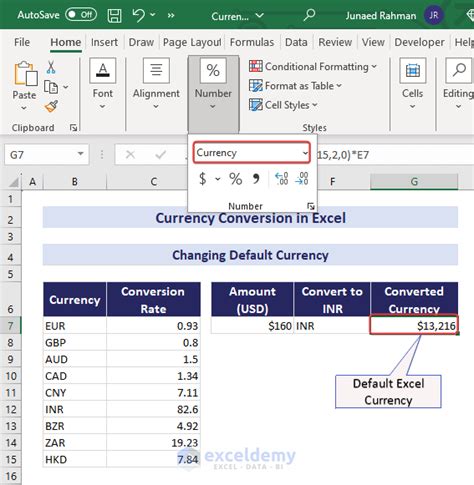Switch to the Data tab
474x485 pixels.
click(296, 42)
